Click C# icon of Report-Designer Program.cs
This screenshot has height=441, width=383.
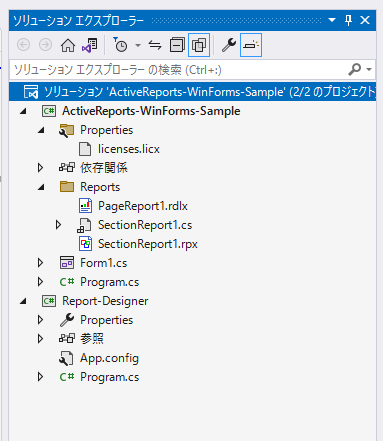[67, 377]
